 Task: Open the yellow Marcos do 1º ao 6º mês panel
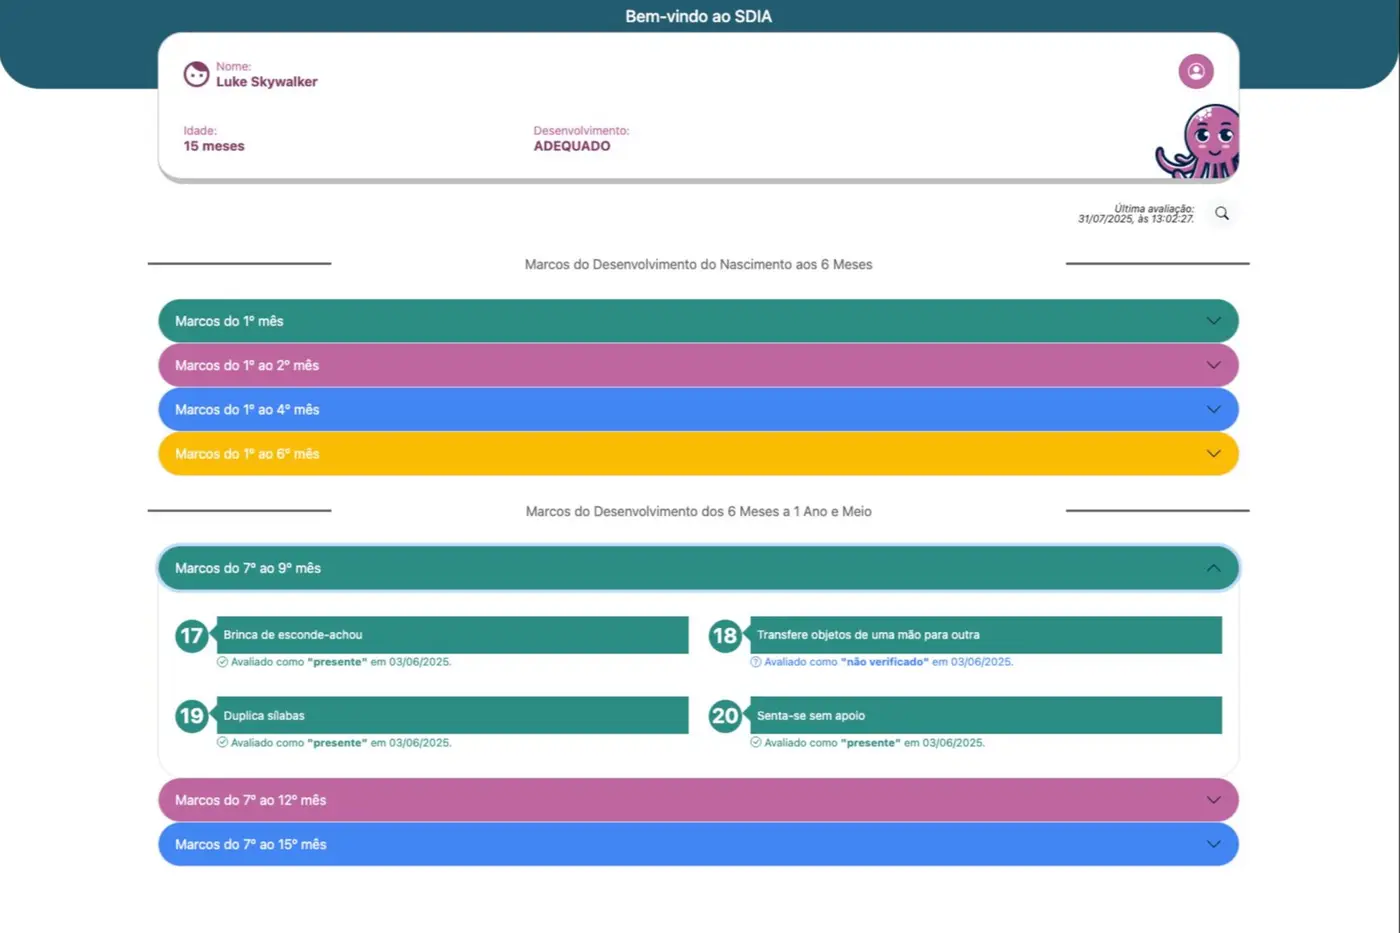pos(698,454)
